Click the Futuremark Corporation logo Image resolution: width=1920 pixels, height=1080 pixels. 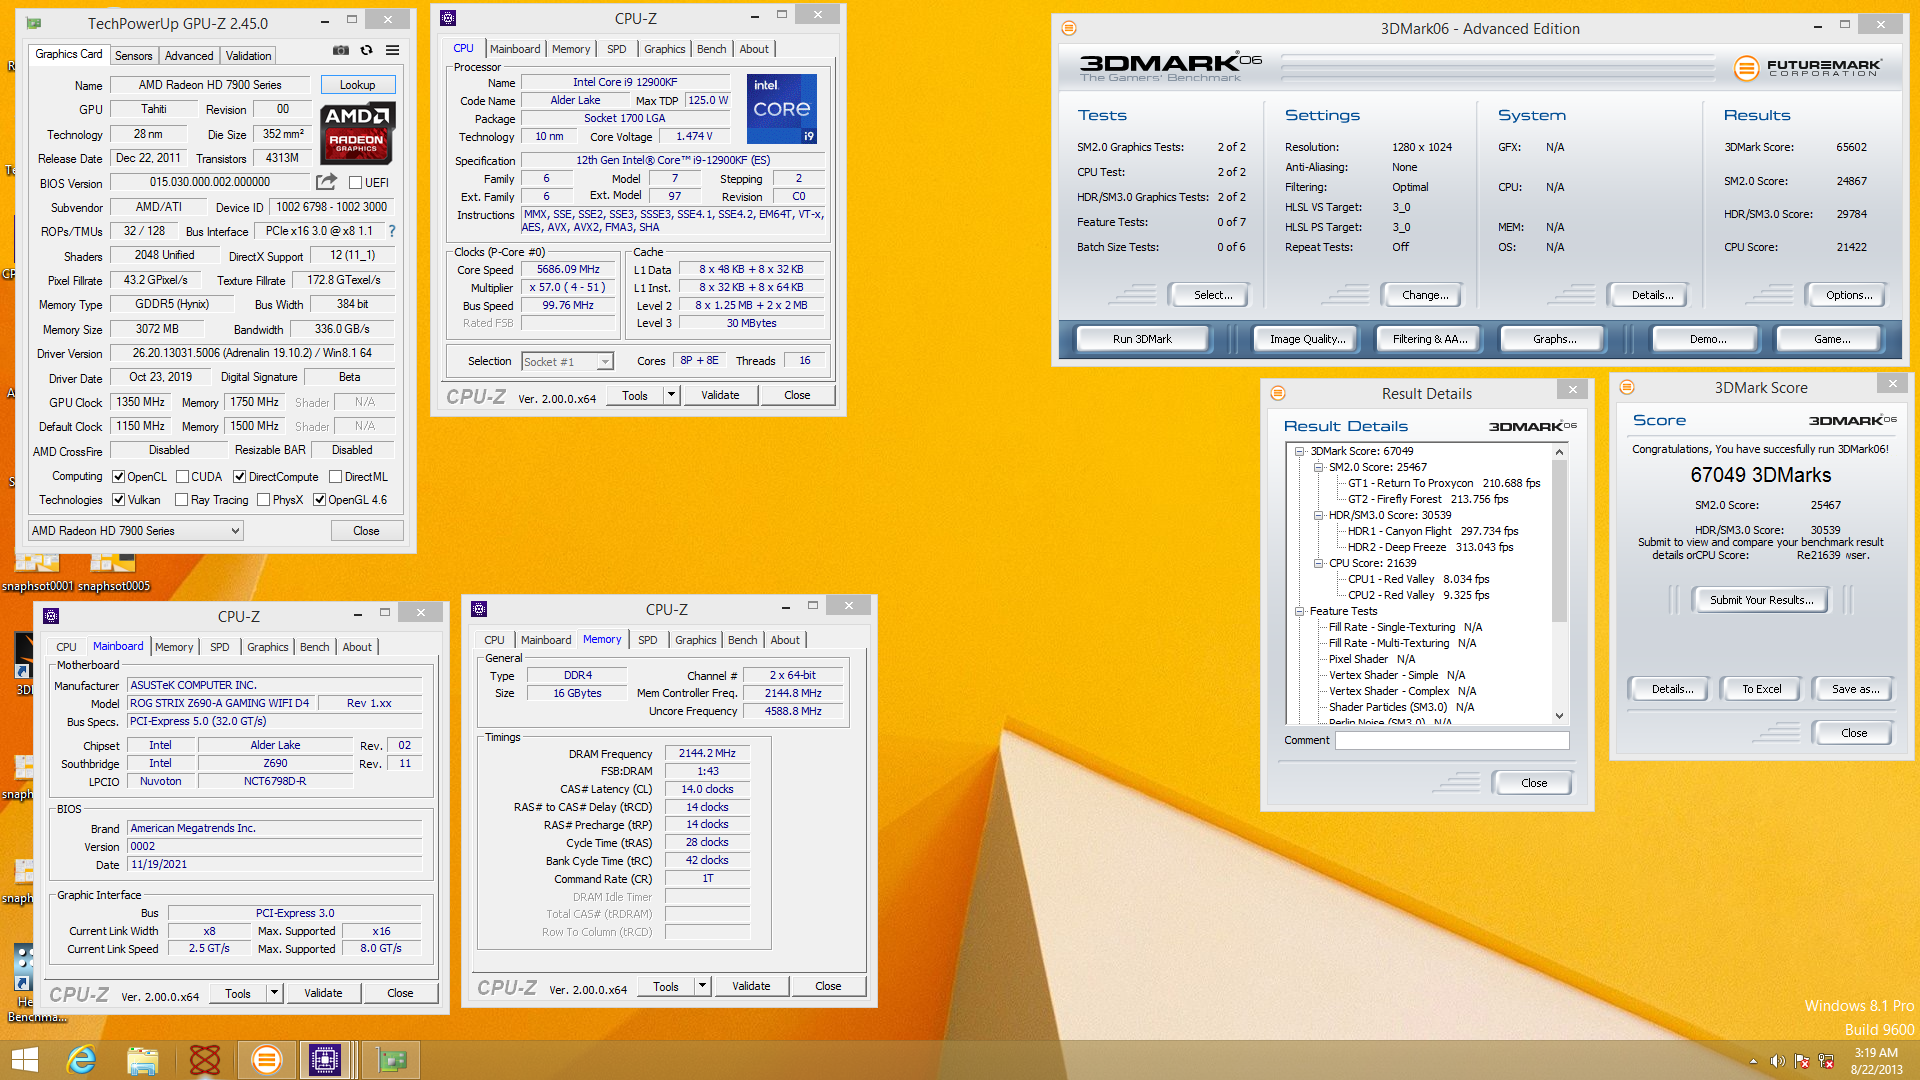[x=1808, y=68]
